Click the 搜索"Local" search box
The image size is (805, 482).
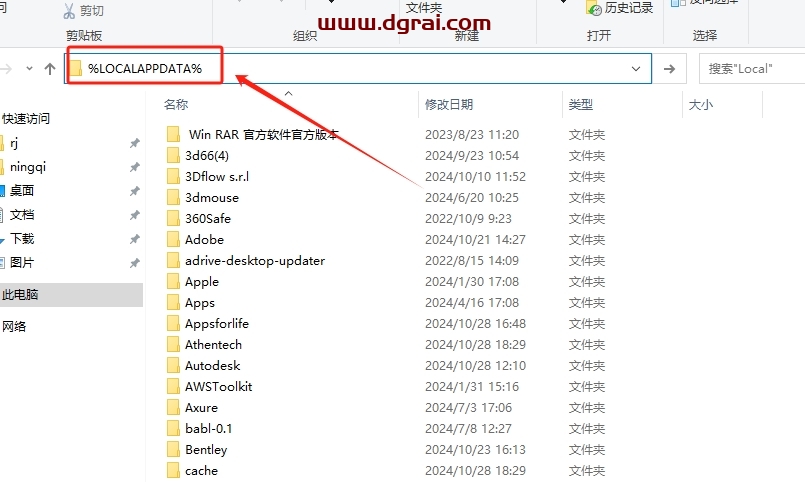750,69
